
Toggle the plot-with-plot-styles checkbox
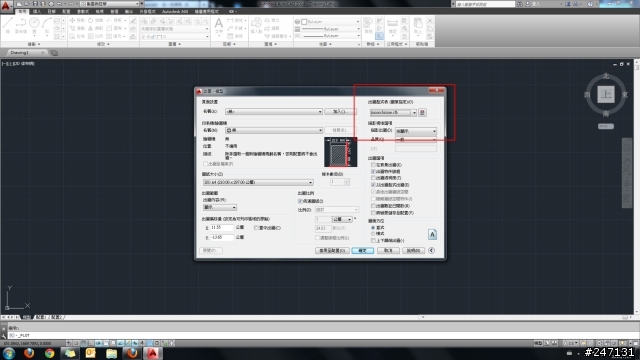coord(373,185)
